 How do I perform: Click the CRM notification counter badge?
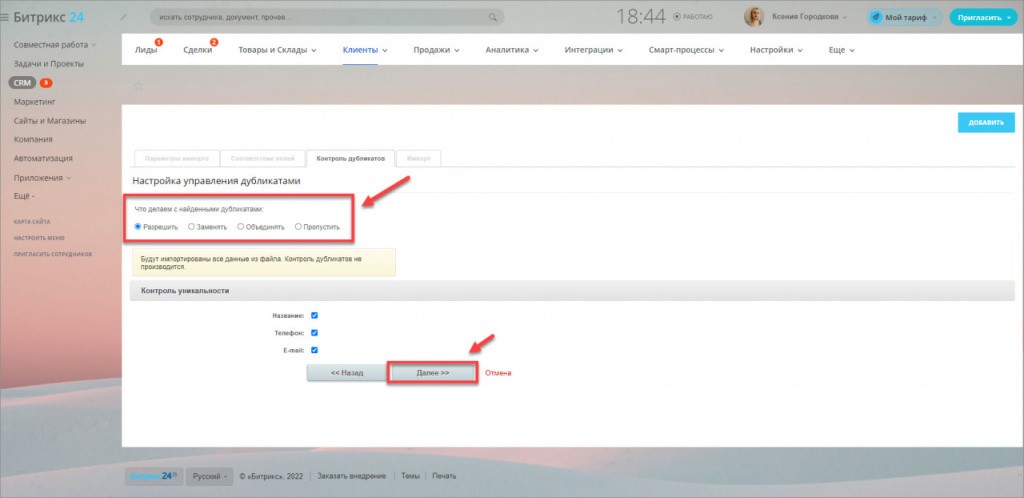(46, 83)
